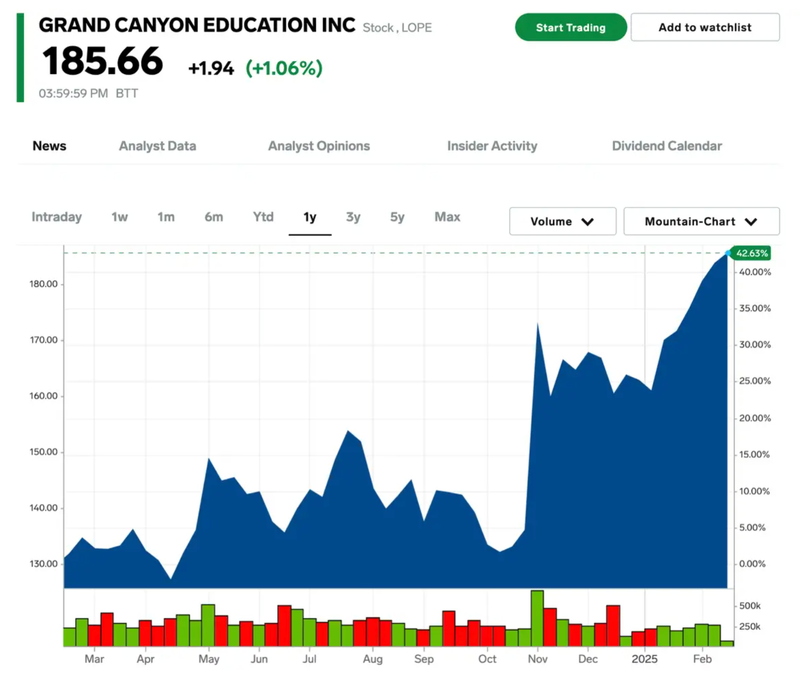Choose the 6m chart period
The height and width of the screenshot is (680, 800).
(214, 217)
